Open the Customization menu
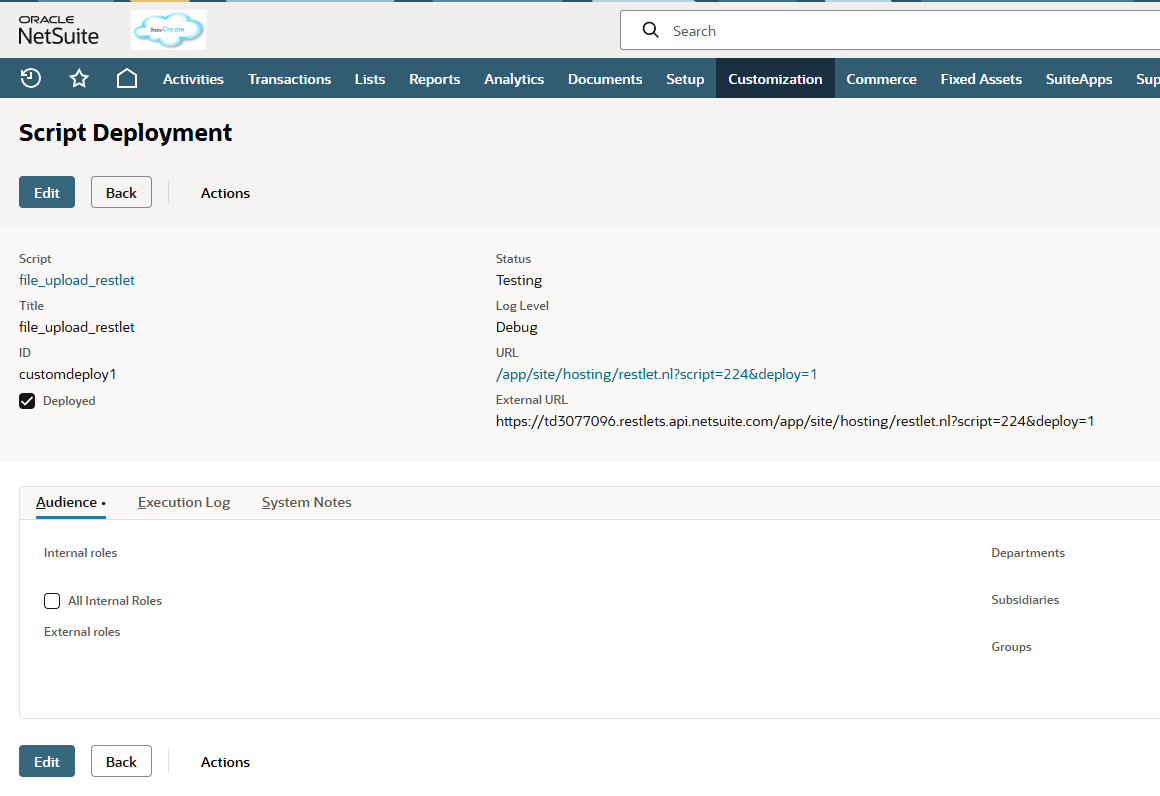1160x796 pixels. 775,79
